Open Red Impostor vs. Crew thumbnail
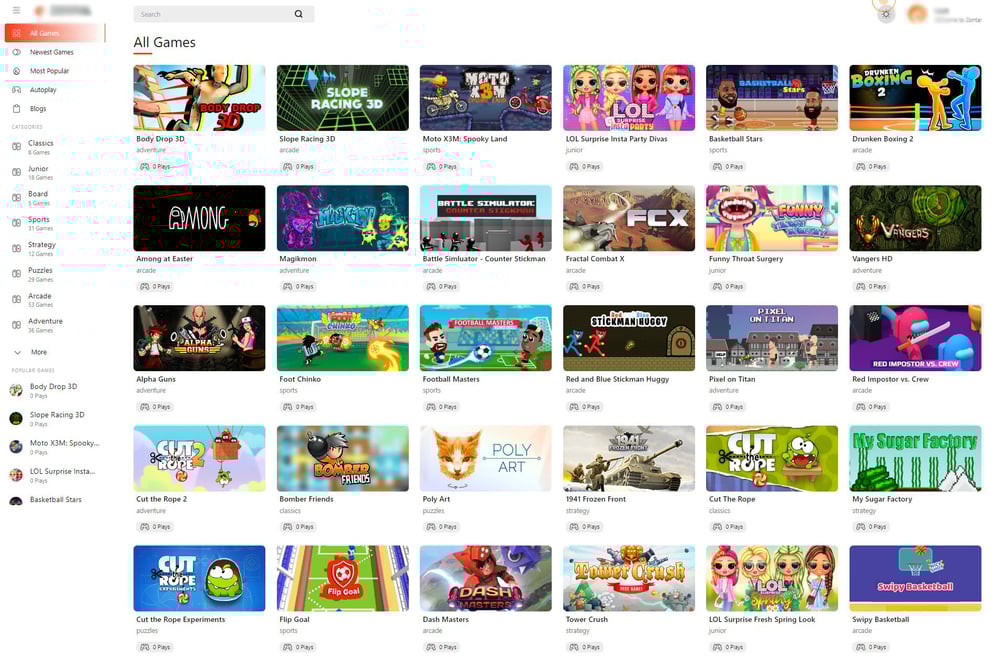This screenshot has height=657, width=1005. 915,338
